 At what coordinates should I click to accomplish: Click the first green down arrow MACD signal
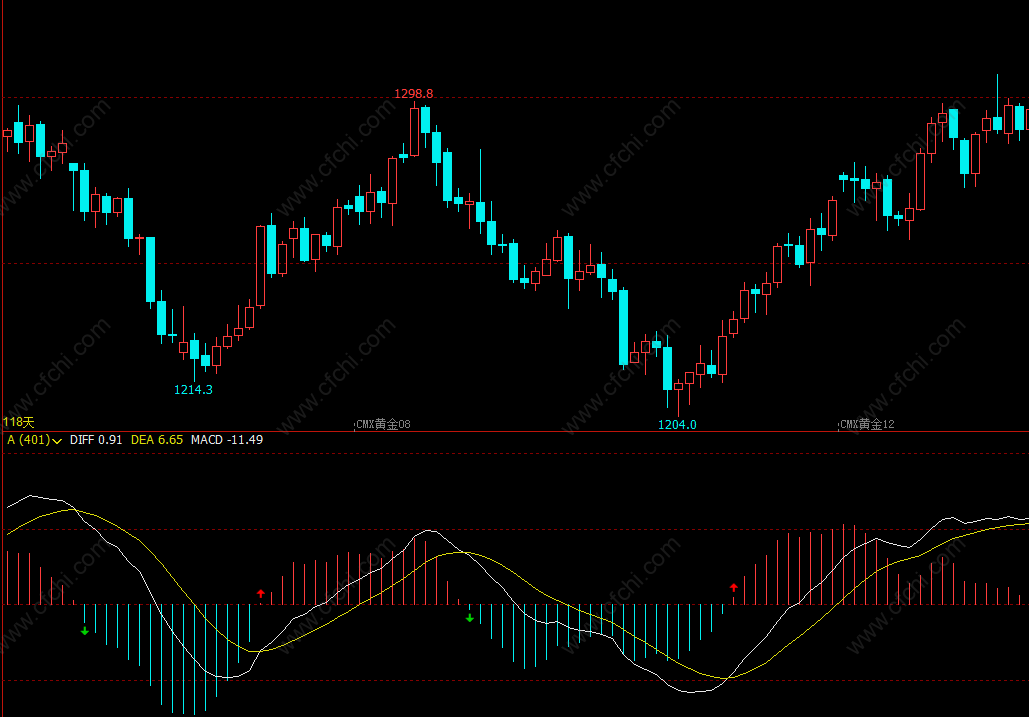click(85, 630)
